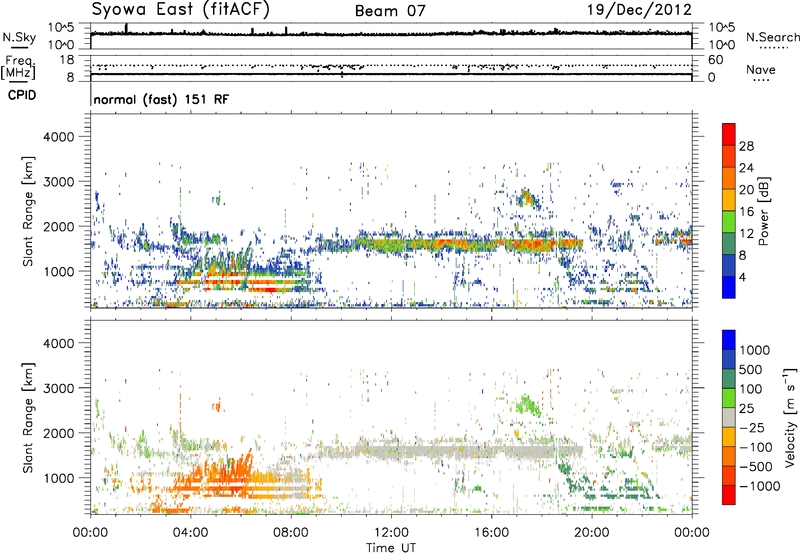Click the '16' label on power colorbar

click(746, 212)
